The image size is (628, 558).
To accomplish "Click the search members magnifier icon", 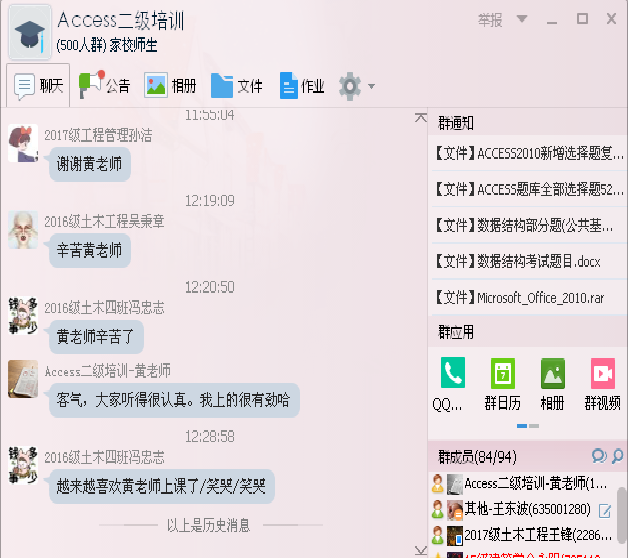I will tap(618, 456).
